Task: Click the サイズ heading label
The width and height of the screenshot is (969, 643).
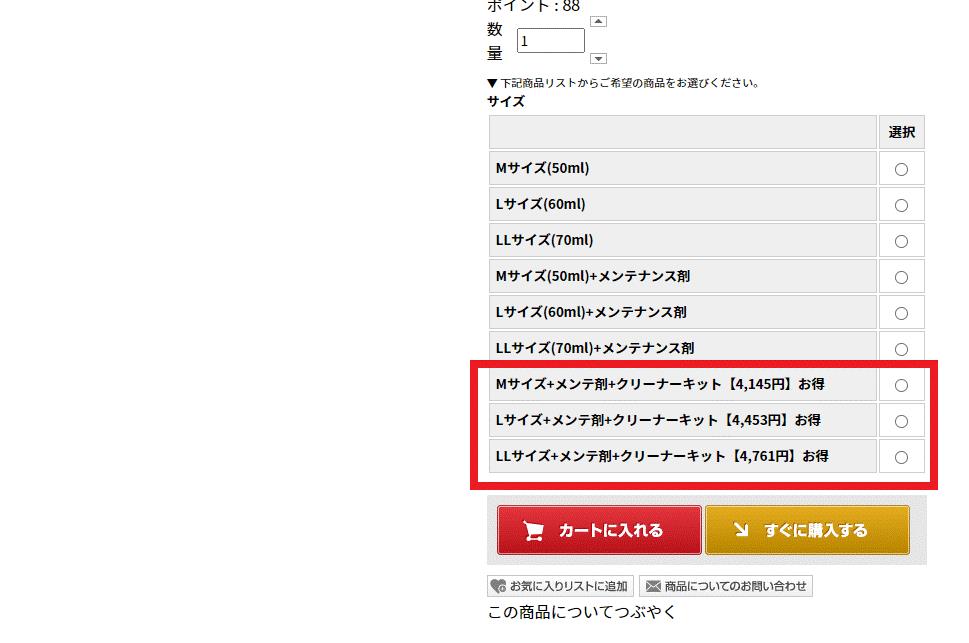Action: (506, 101)
